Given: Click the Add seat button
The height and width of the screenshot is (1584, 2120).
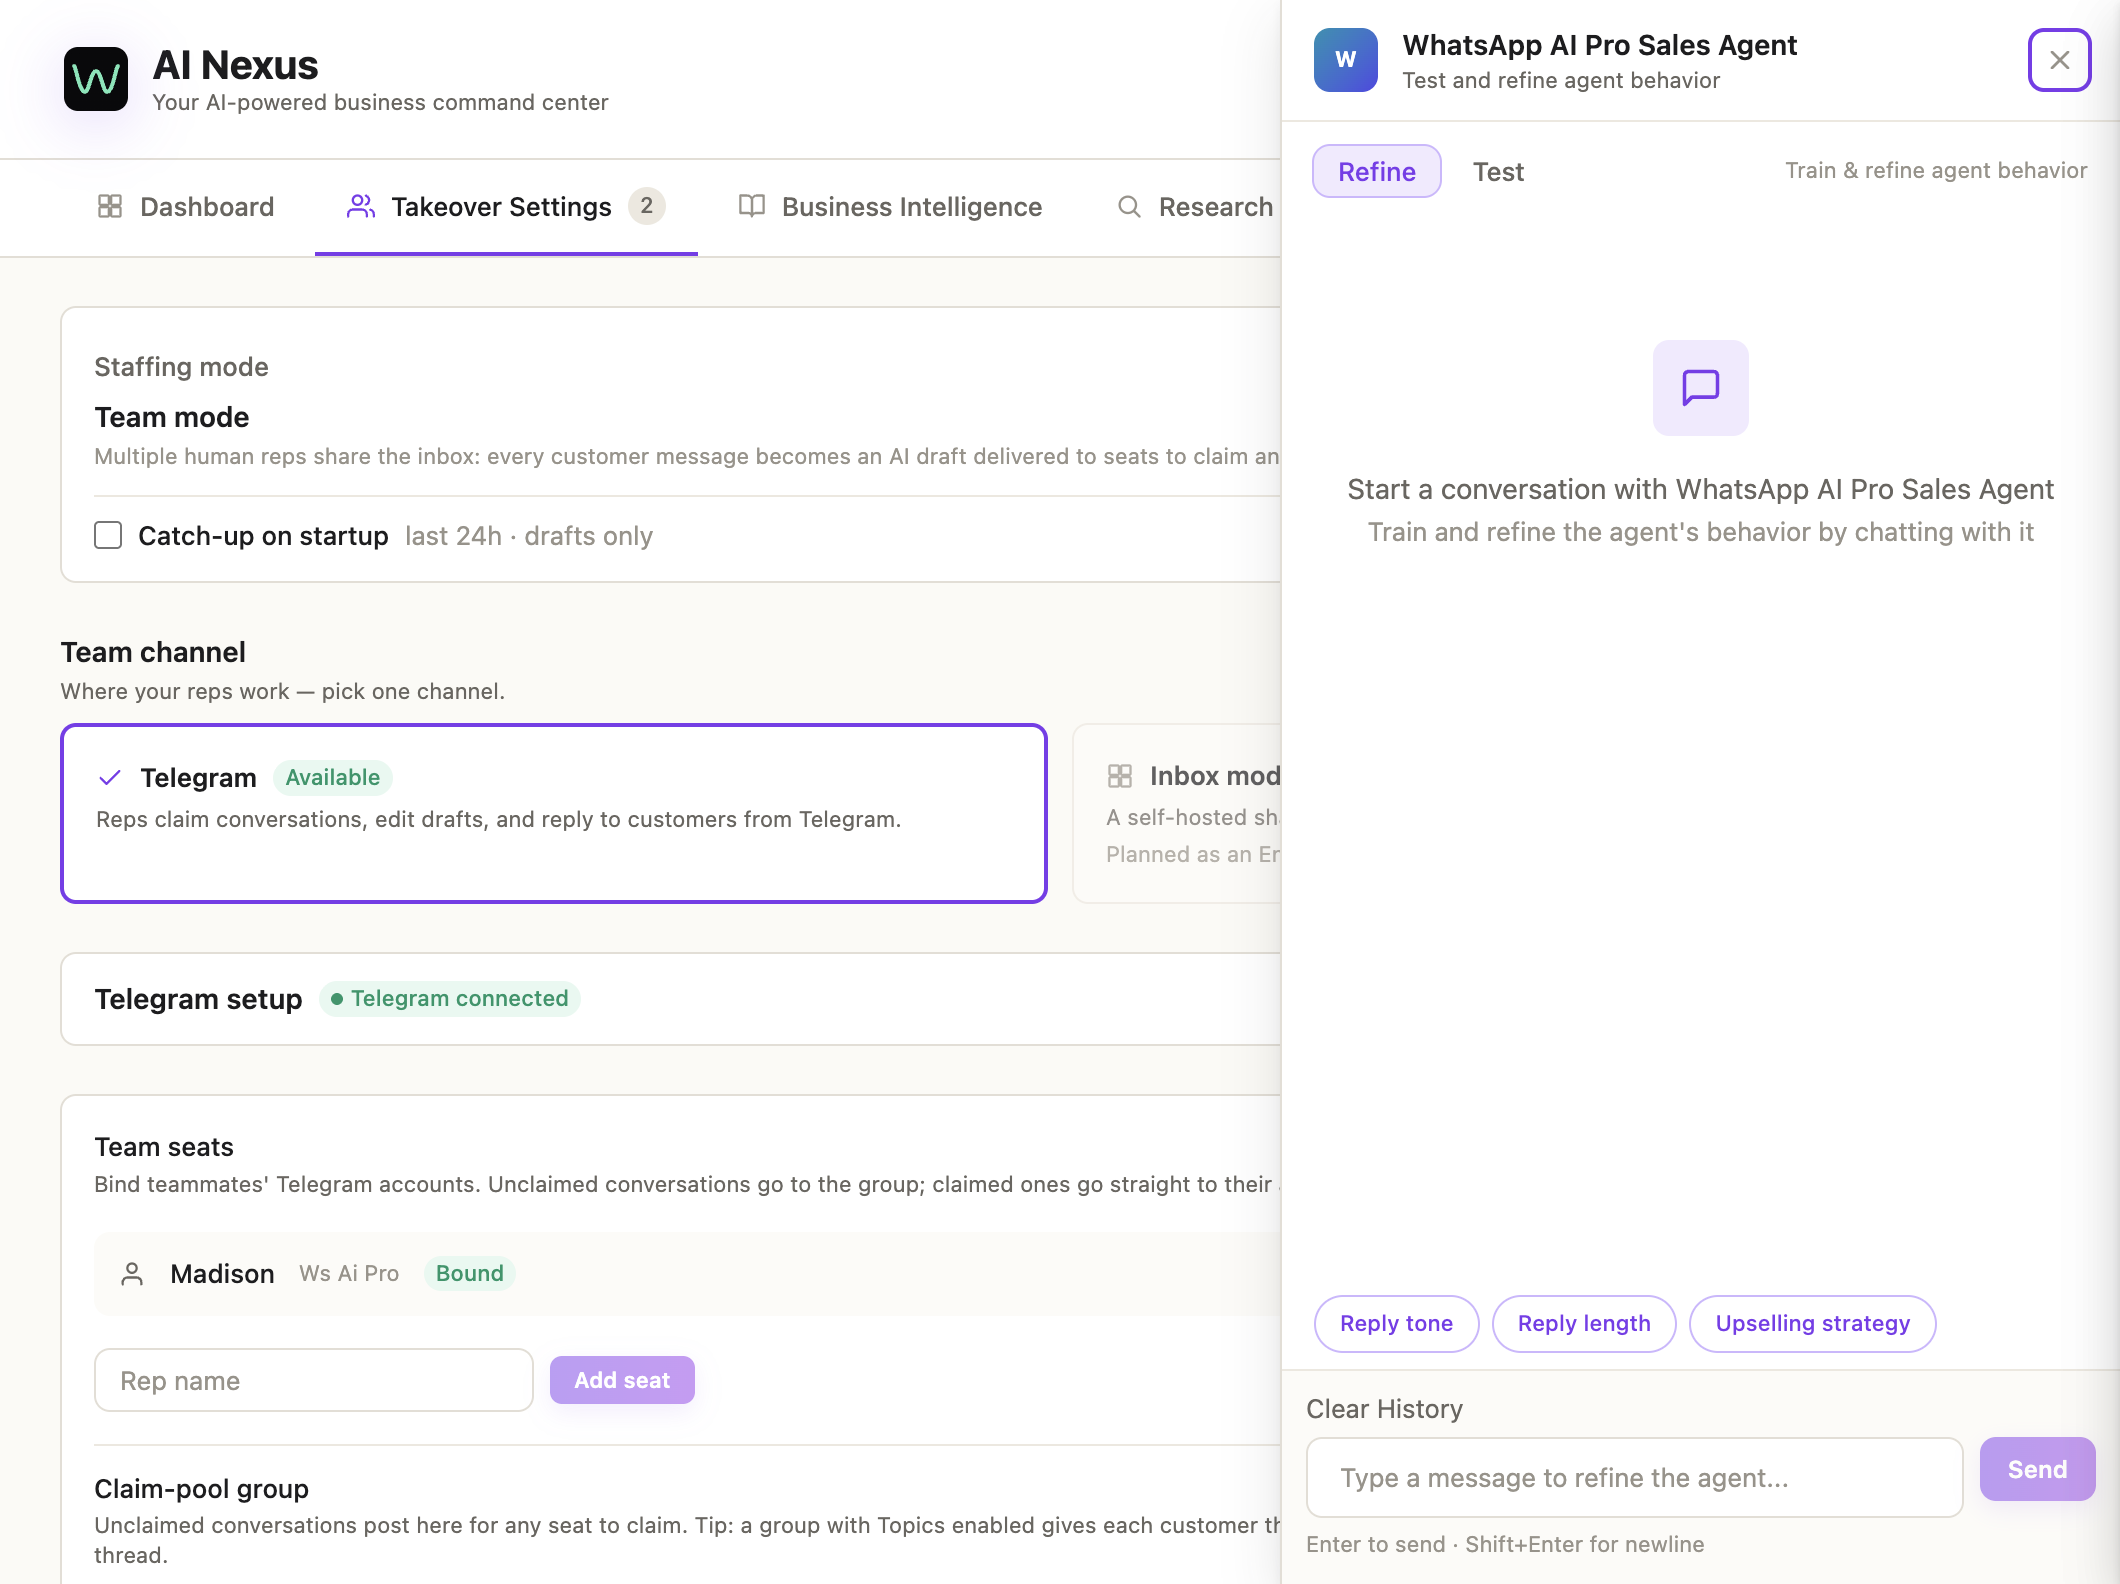Looking at the screenshot, I should point(622,1380).
